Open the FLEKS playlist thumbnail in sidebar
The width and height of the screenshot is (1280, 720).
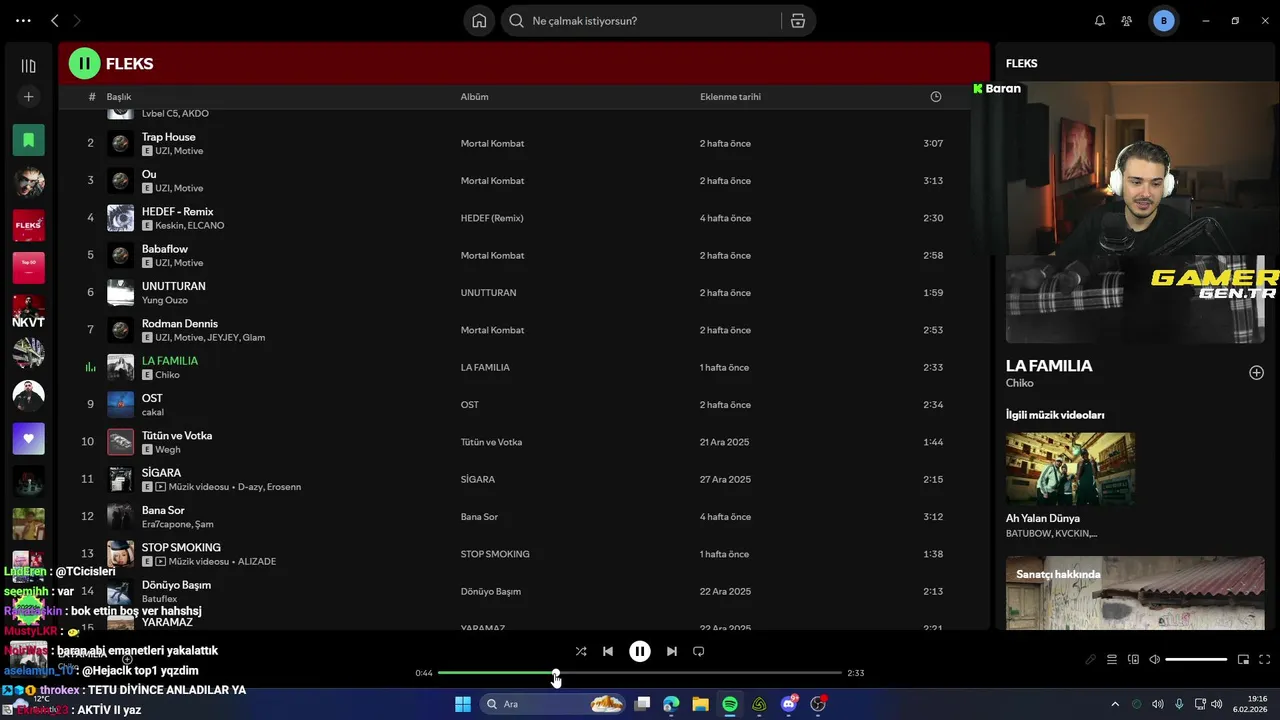coord(28,225)
